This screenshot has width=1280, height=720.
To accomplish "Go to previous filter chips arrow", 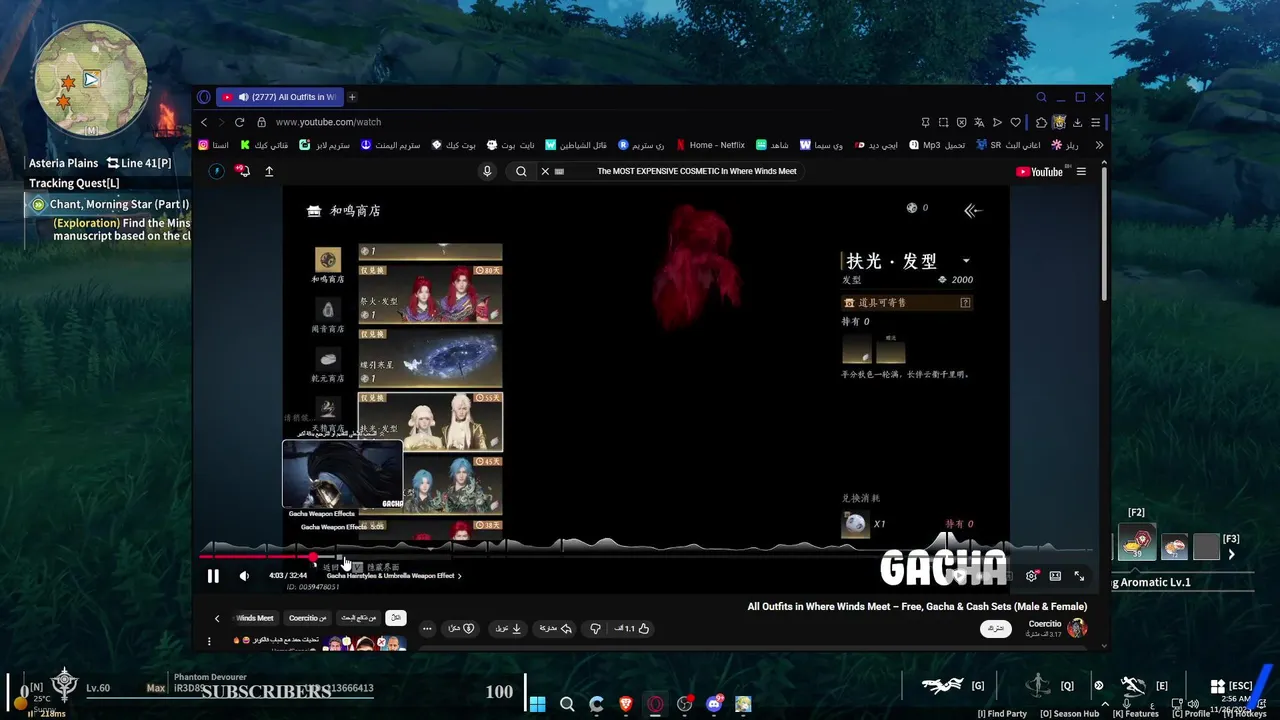I will [x=216, y=618].
